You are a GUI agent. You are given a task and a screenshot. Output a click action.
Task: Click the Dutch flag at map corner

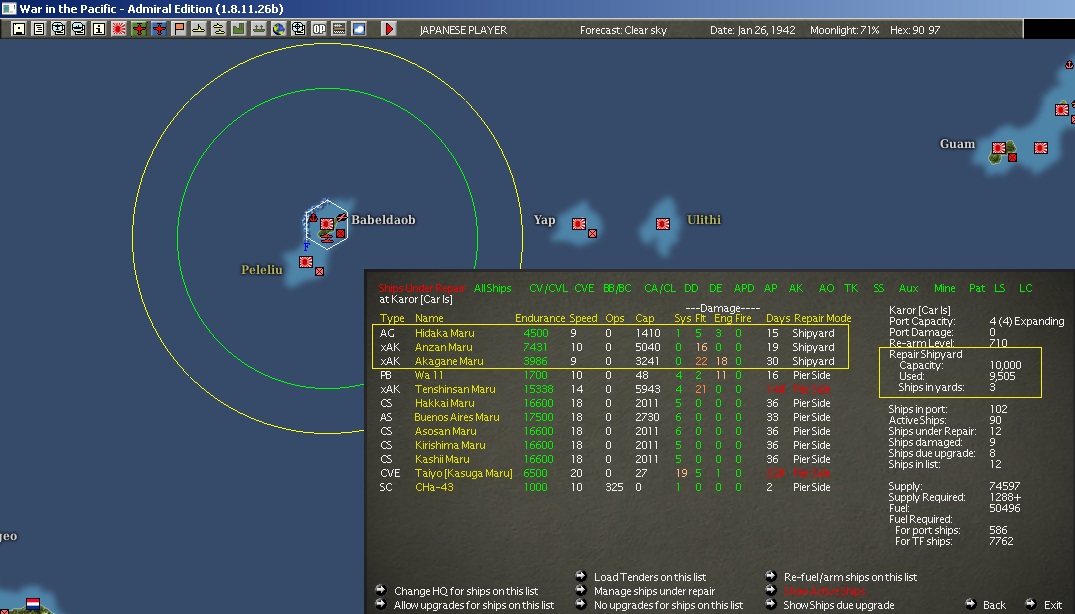point(33,604)
